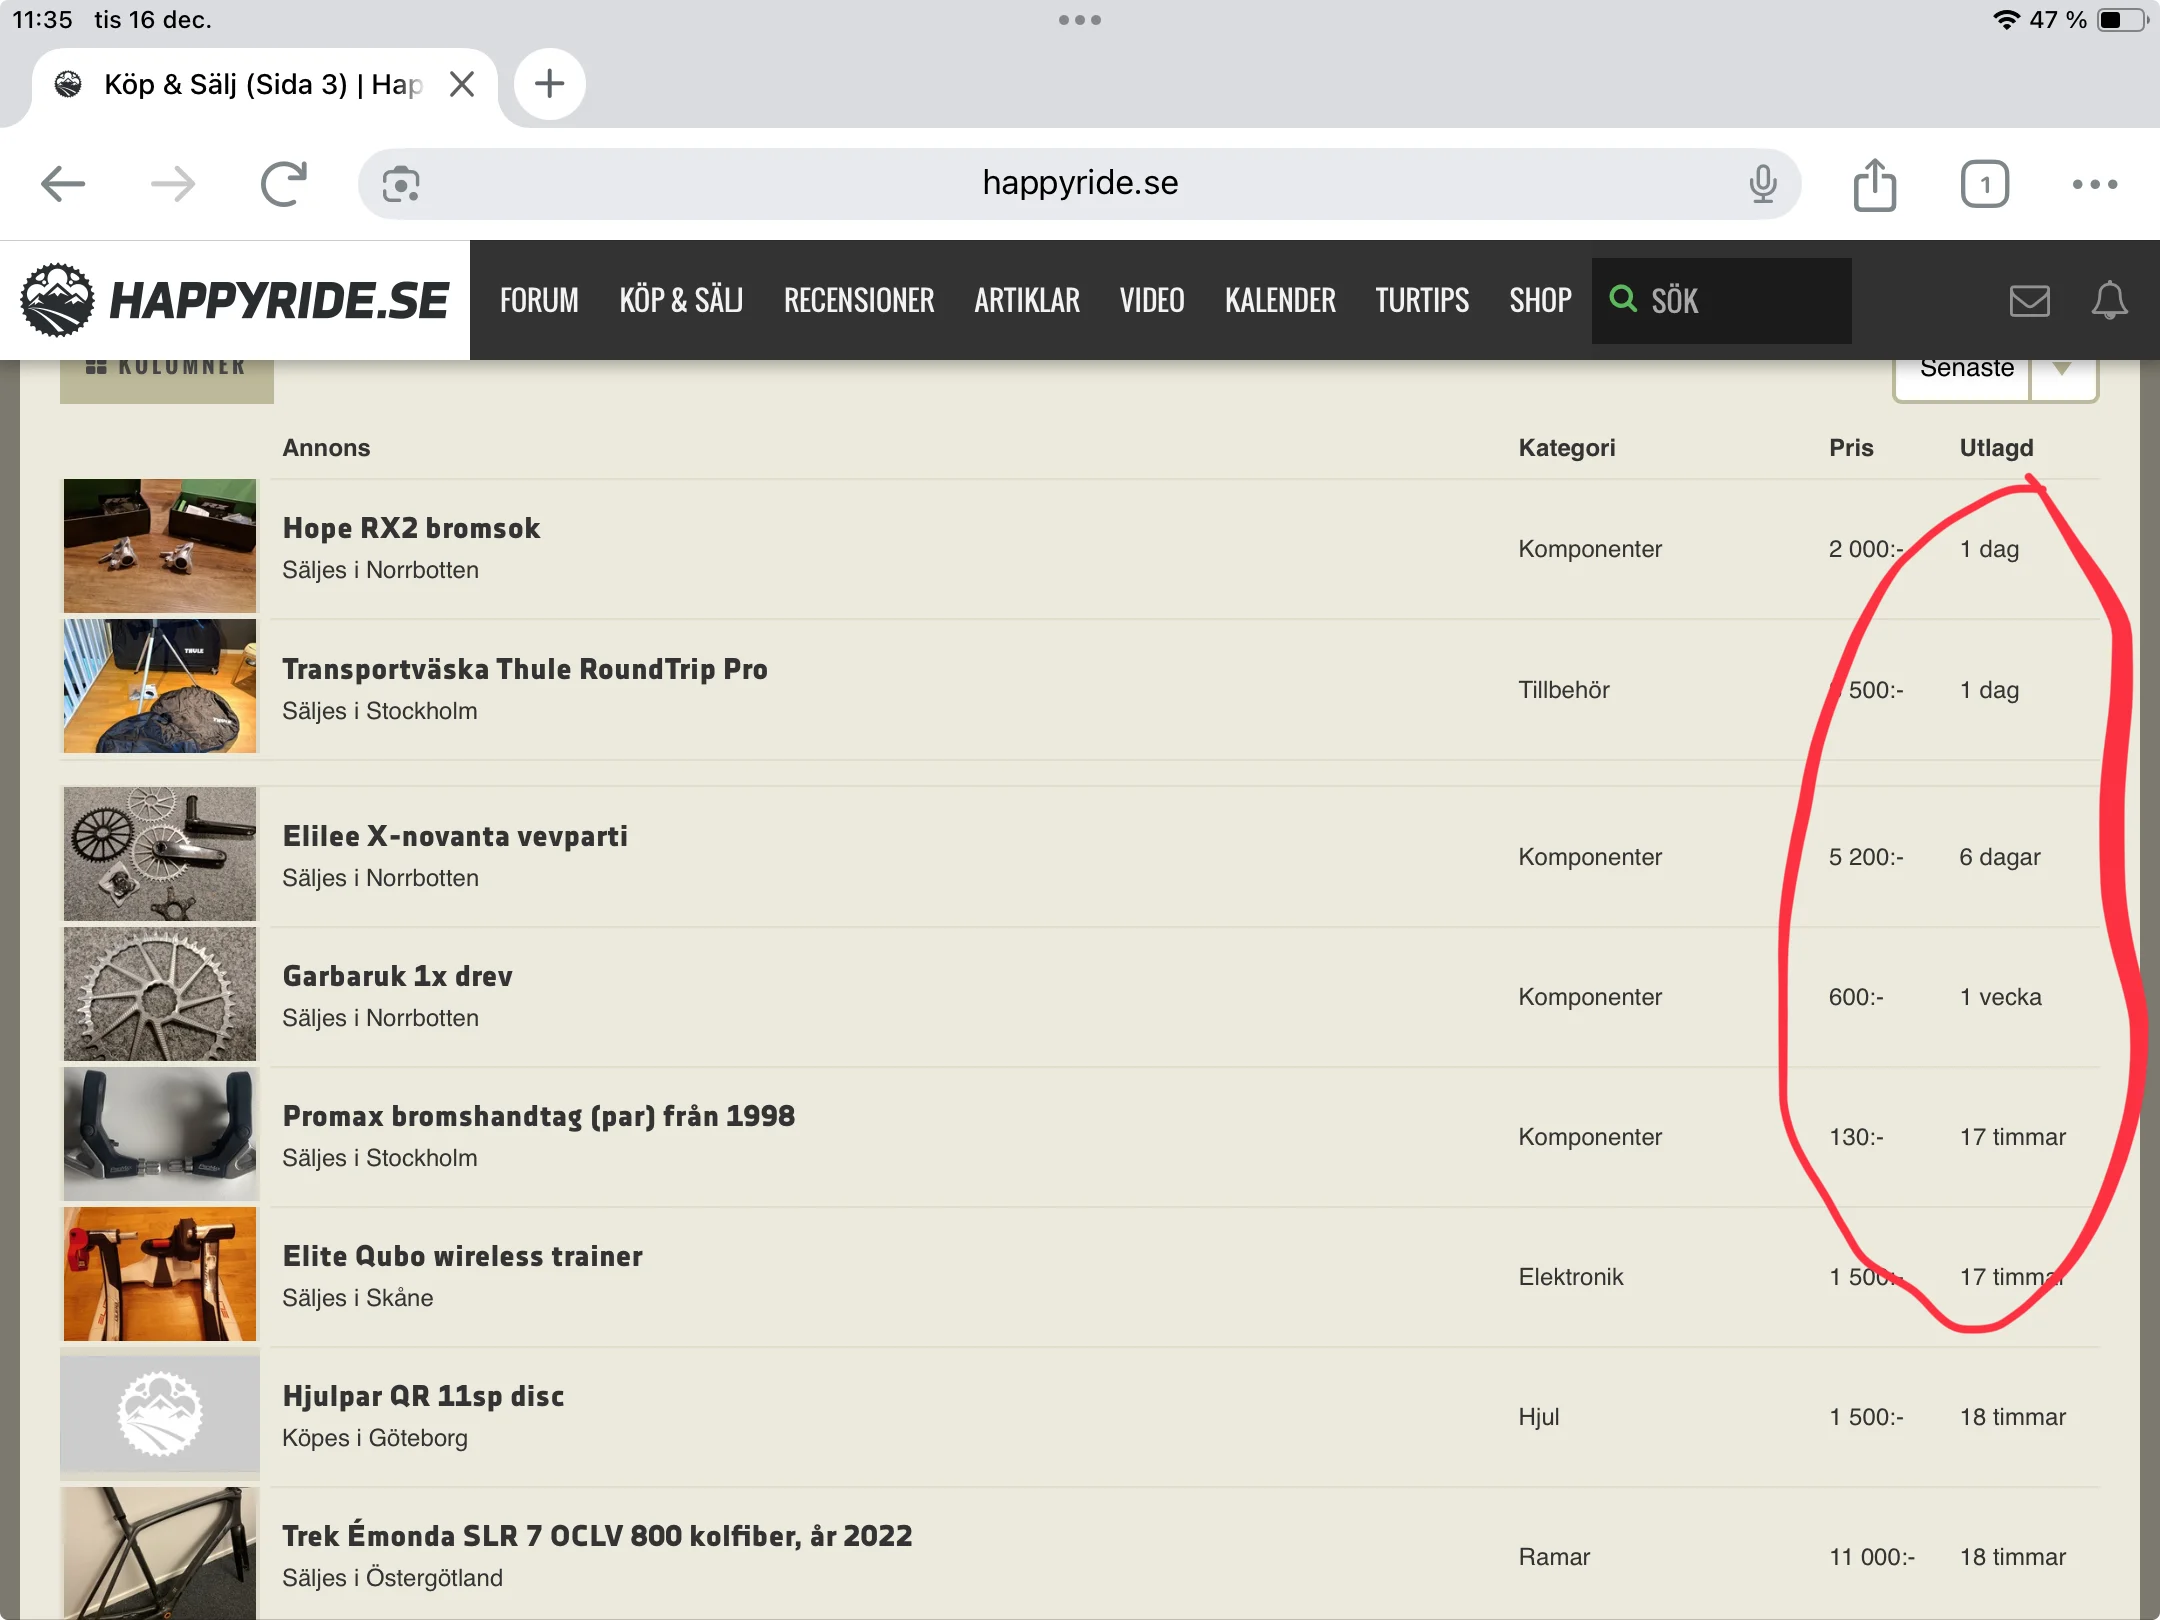Open the tab switcher showing 1
Viewport: 2160px width, 1620px height.
pos(1984,184)
